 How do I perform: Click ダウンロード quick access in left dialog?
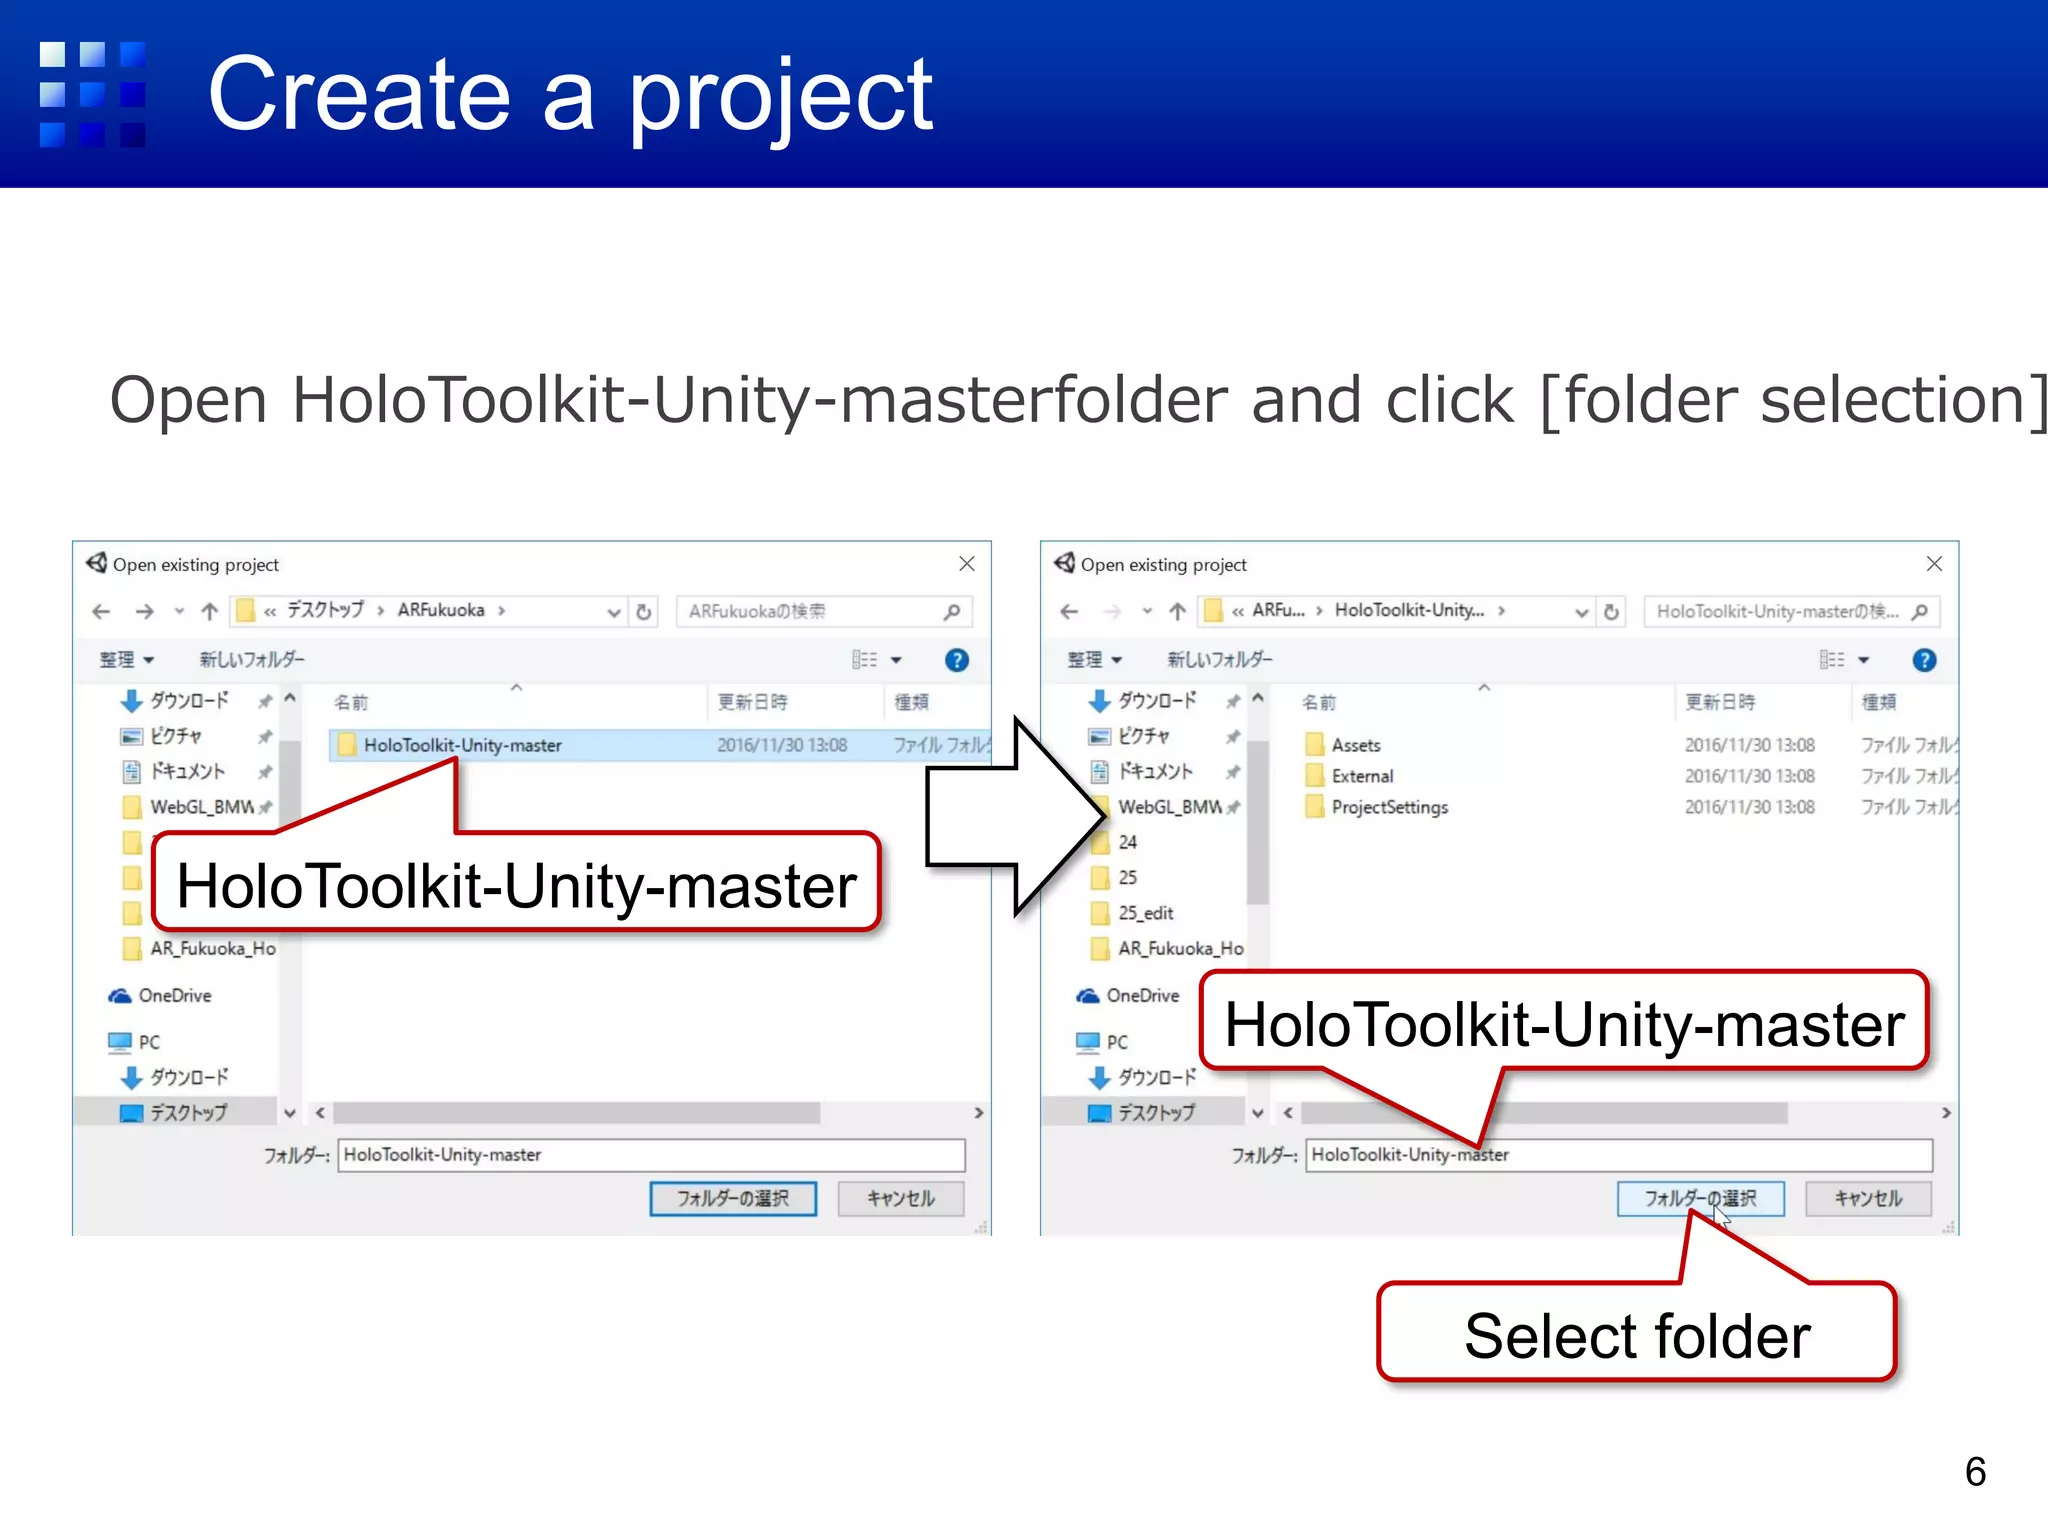click(x=188, y=700)
